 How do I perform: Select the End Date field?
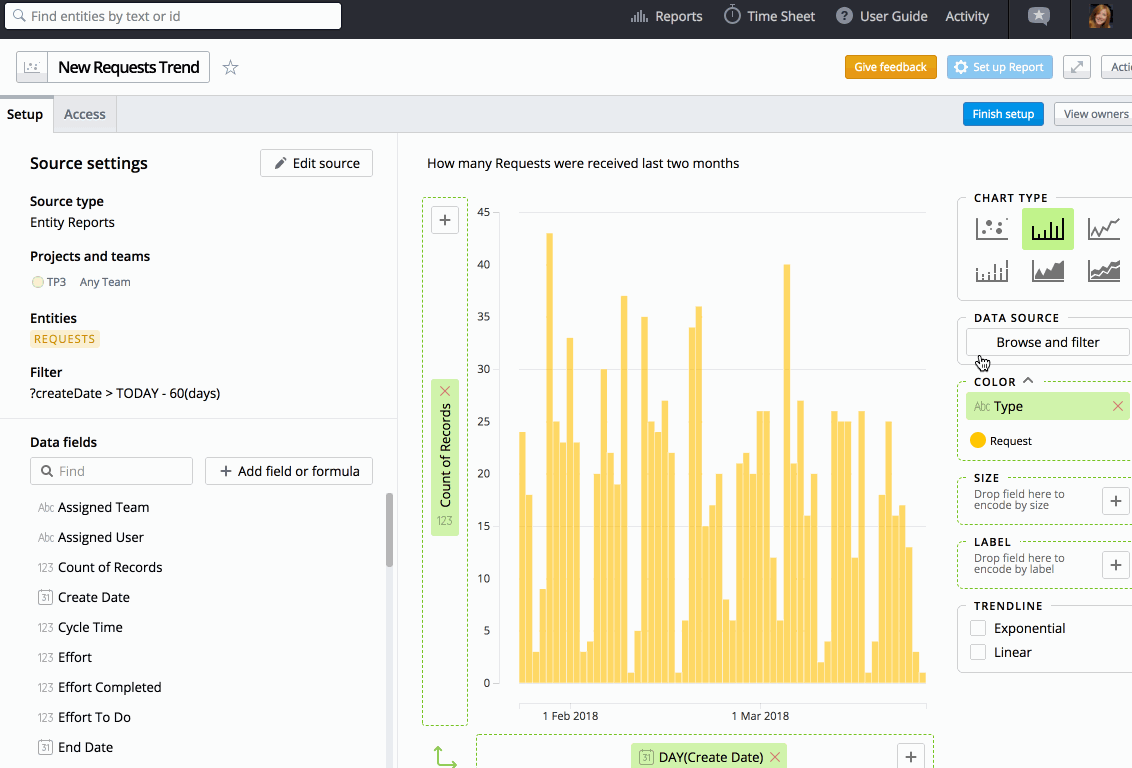85,747
